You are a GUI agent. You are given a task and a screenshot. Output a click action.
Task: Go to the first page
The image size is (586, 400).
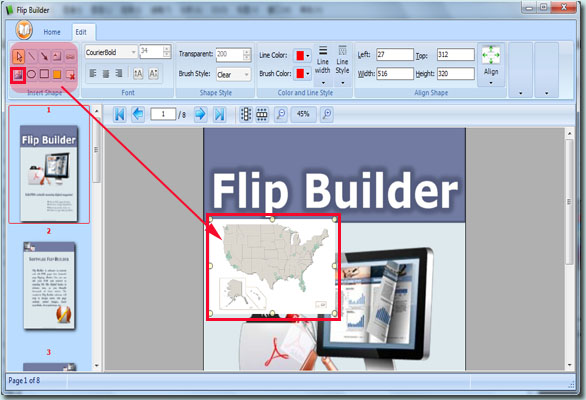click(120, 114)
